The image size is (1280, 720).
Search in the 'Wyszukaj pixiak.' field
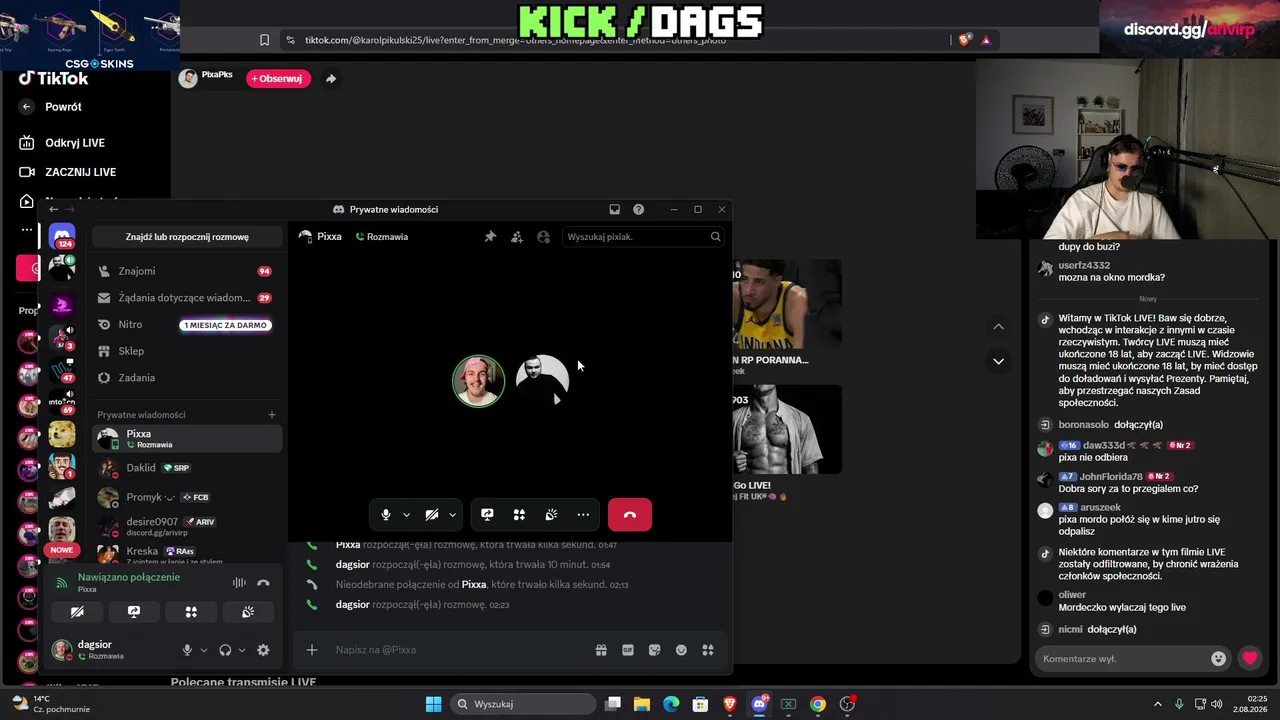click(x=643, y=237)
